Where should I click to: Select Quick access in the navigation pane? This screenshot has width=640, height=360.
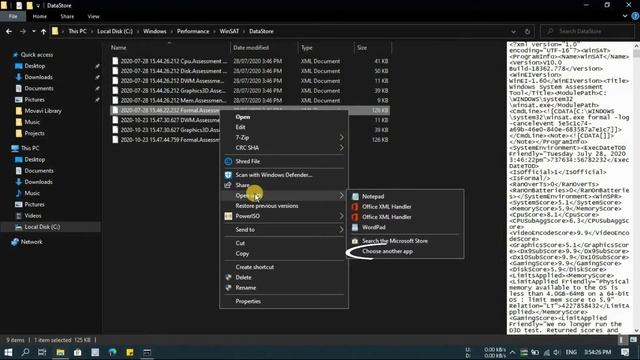(37, 55)
